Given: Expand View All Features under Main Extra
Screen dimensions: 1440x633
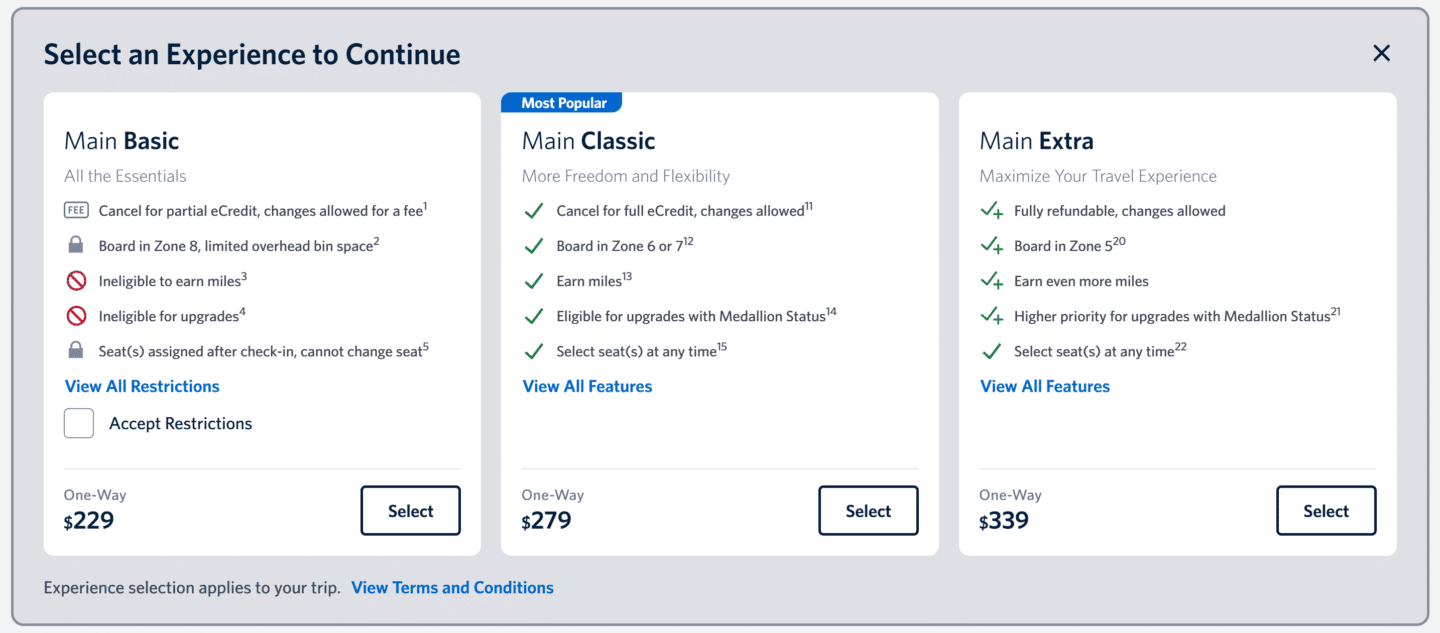Looking at the screenshot, I should (x=1045, y=387).
